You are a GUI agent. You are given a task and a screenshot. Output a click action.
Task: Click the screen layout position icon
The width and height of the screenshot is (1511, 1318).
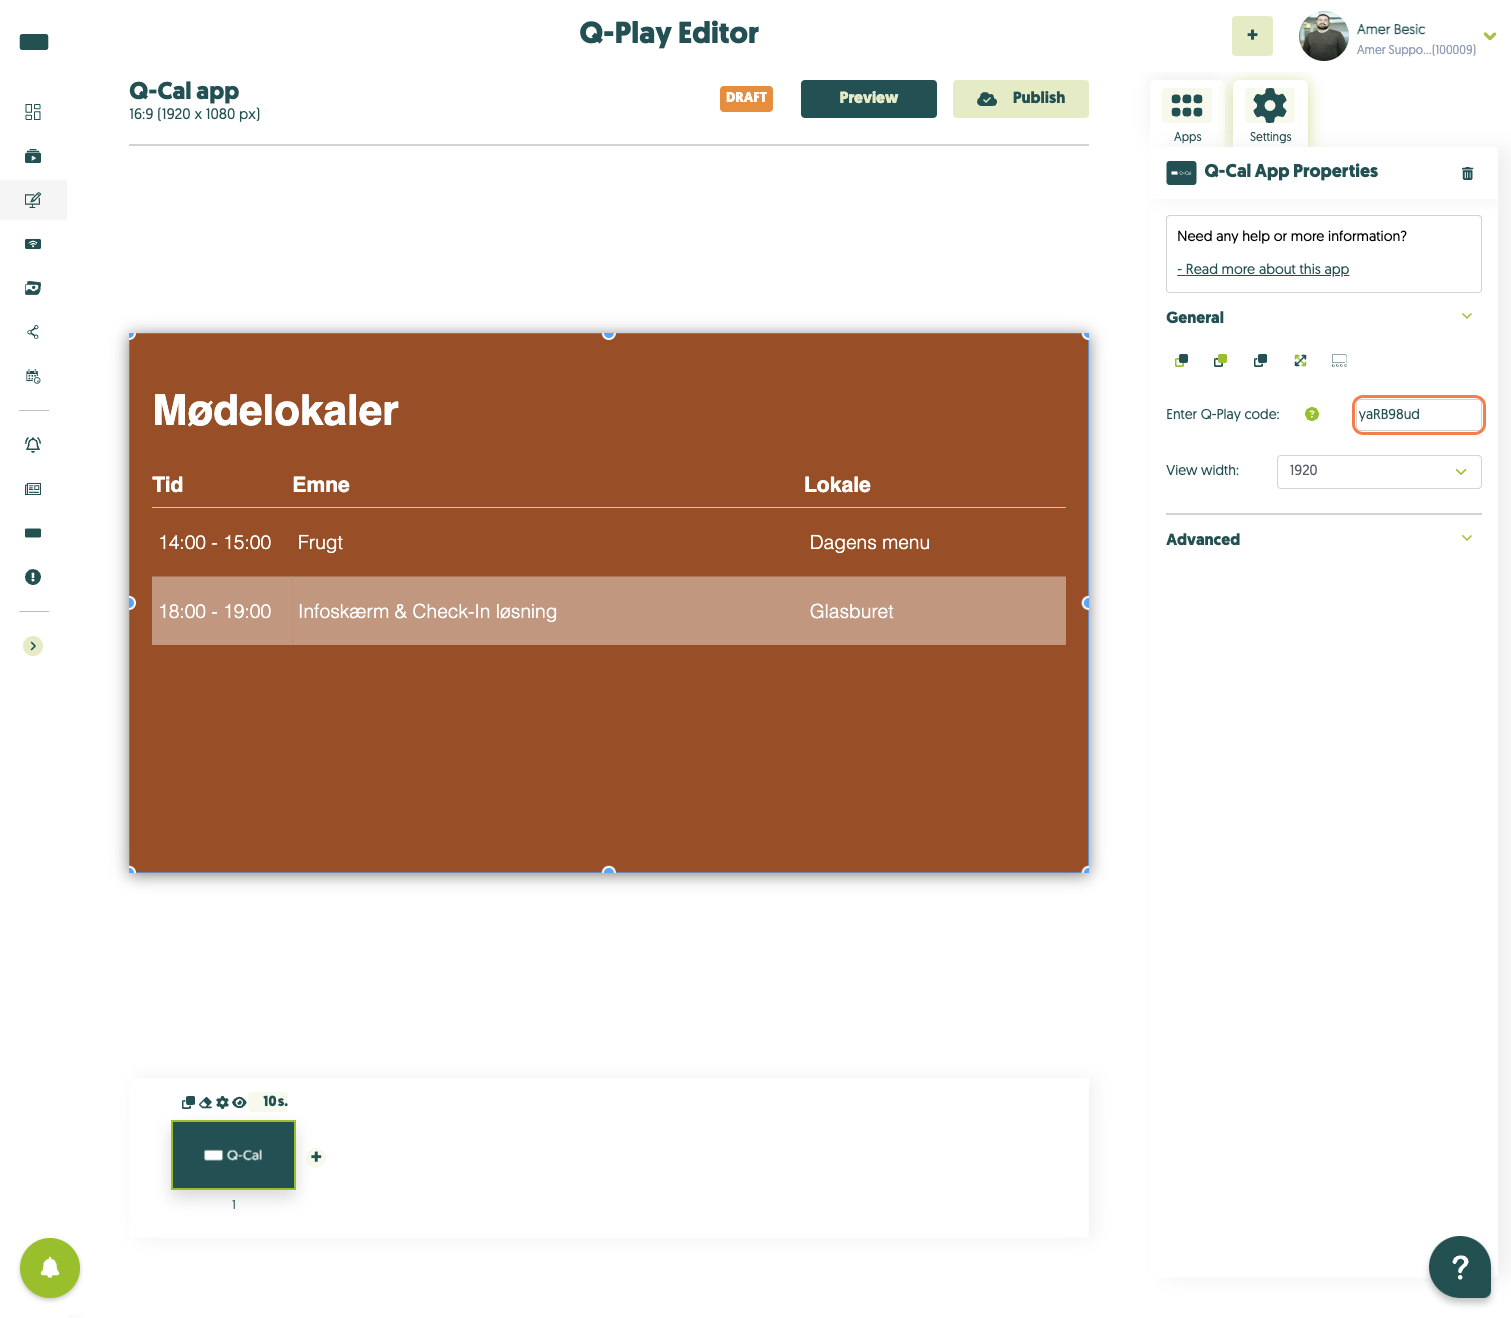pos(1340,361)
